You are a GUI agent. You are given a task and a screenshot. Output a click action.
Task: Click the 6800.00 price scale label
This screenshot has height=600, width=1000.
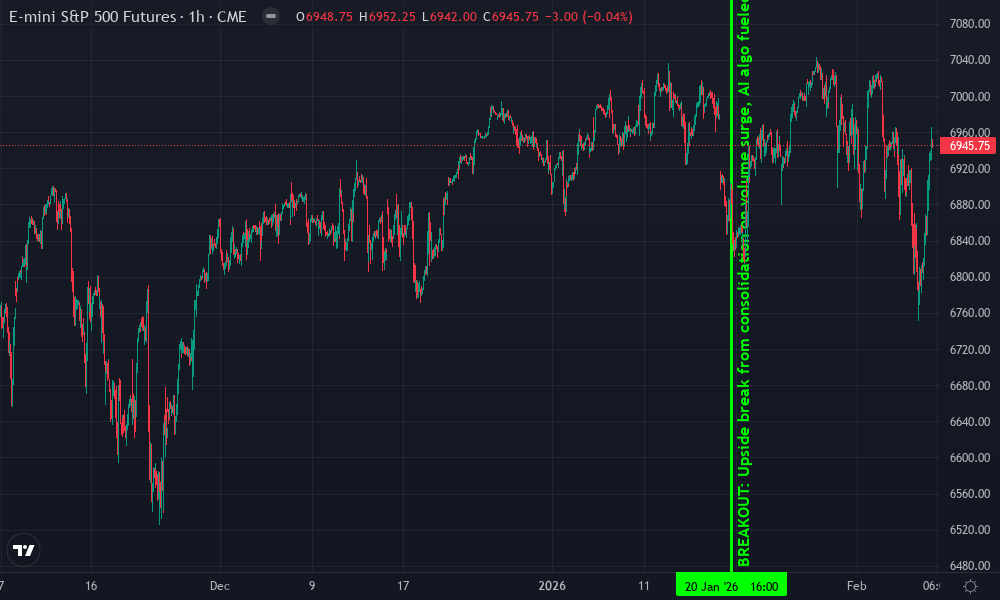969,277
